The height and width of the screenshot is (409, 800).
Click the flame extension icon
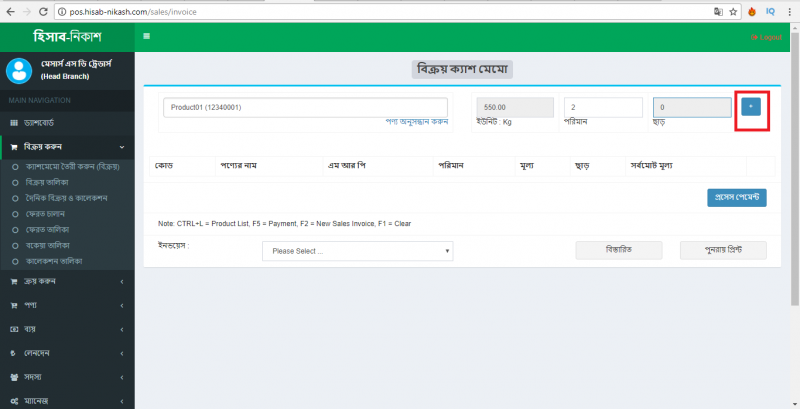coord(752,12)
